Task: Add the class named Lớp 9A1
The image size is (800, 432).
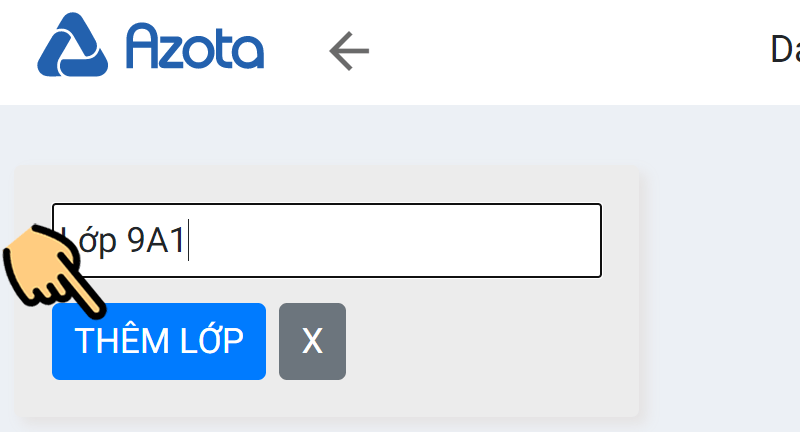Action: pyautogui.click(x=159, y=342)
